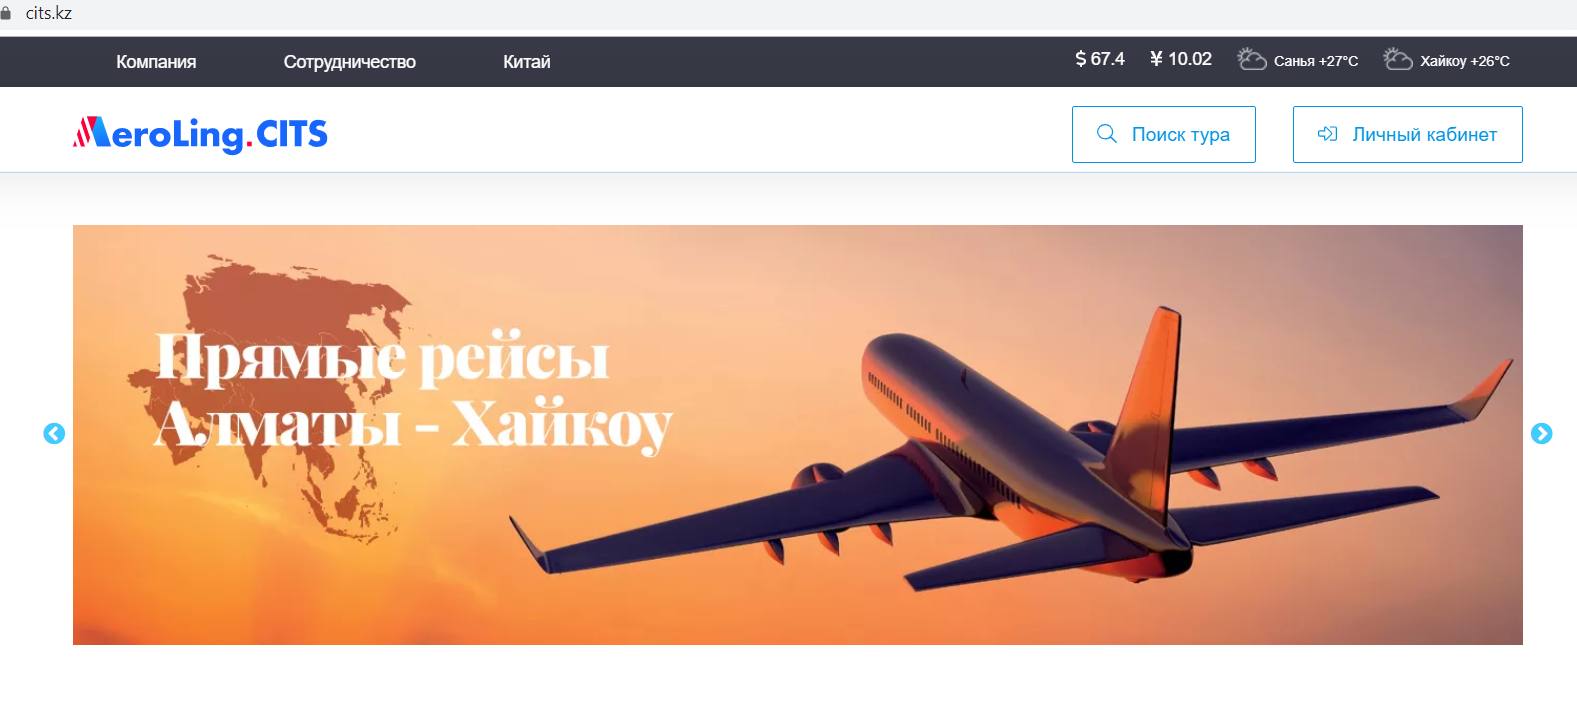Viewport: 1577px width, 706px height.
Task: Go to homepage via AeroLing.CITS logo
Action: [200, 134]
